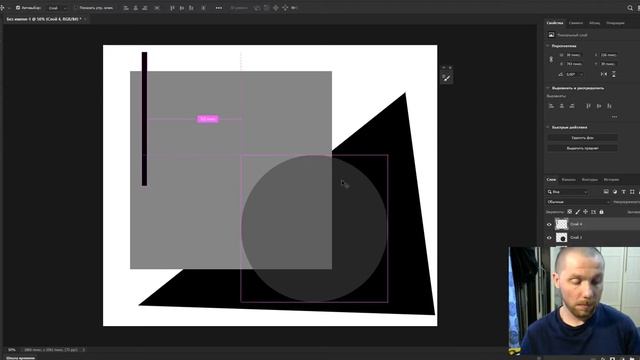The height and width of the screenshot is (360, 640).
Task: Click the X position field in Properties
Action: coord(608,55)
